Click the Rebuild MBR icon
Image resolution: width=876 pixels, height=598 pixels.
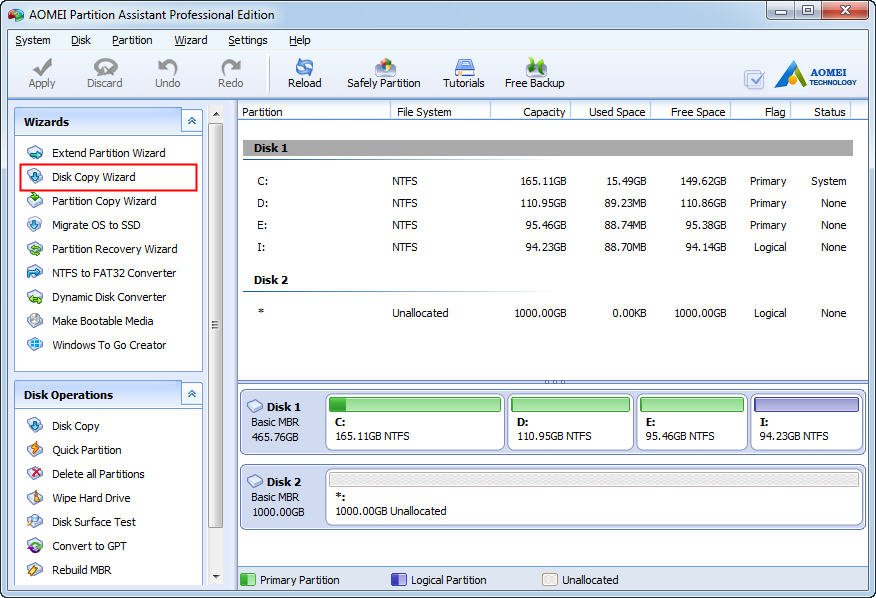click(35, 570)
